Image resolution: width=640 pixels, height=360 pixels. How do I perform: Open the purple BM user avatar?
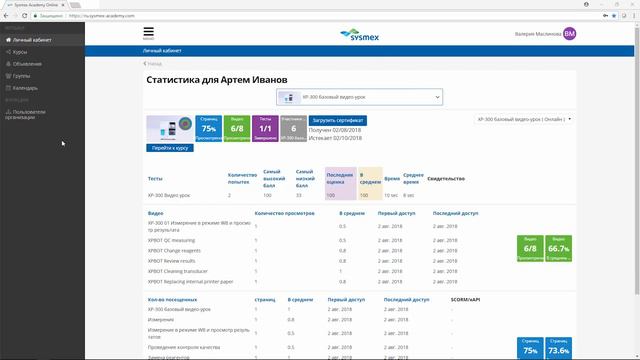569,34
